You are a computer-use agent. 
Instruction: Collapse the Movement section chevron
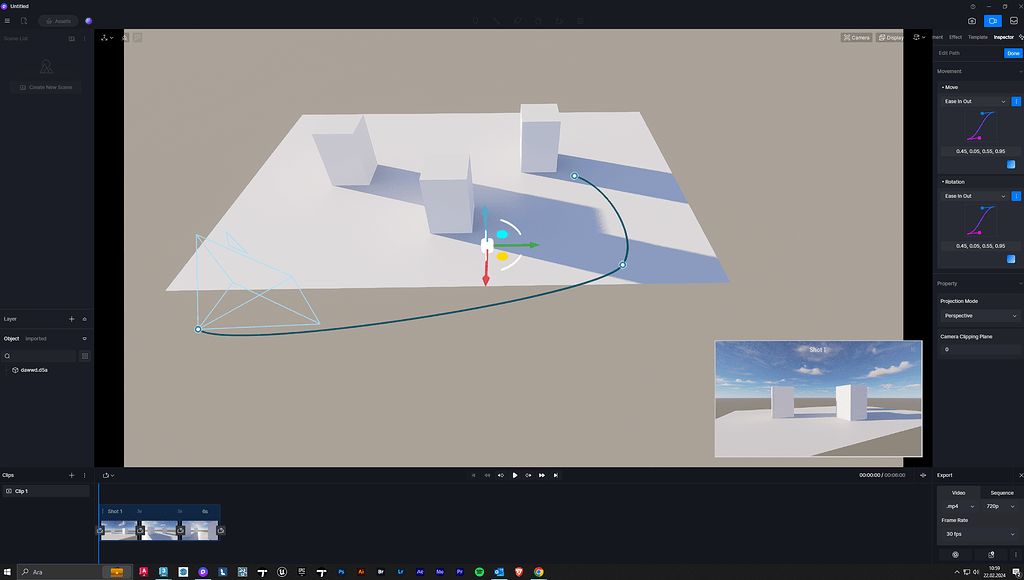(x=1020, y=71)
